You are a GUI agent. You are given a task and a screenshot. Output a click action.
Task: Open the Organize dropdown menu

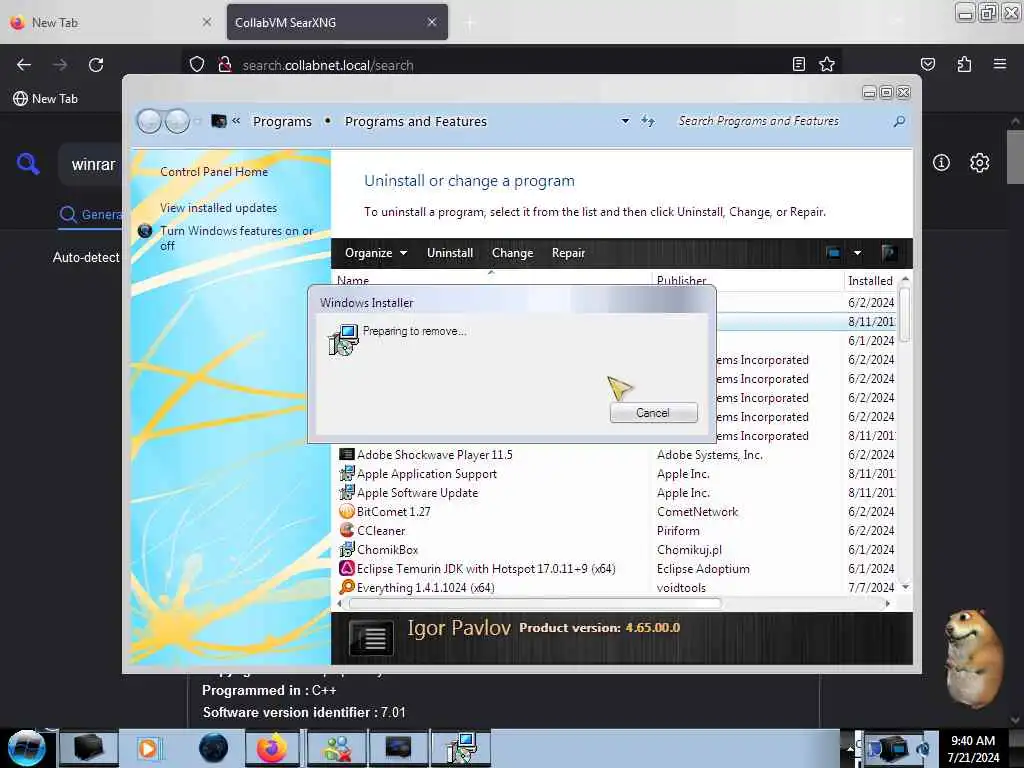376,253
